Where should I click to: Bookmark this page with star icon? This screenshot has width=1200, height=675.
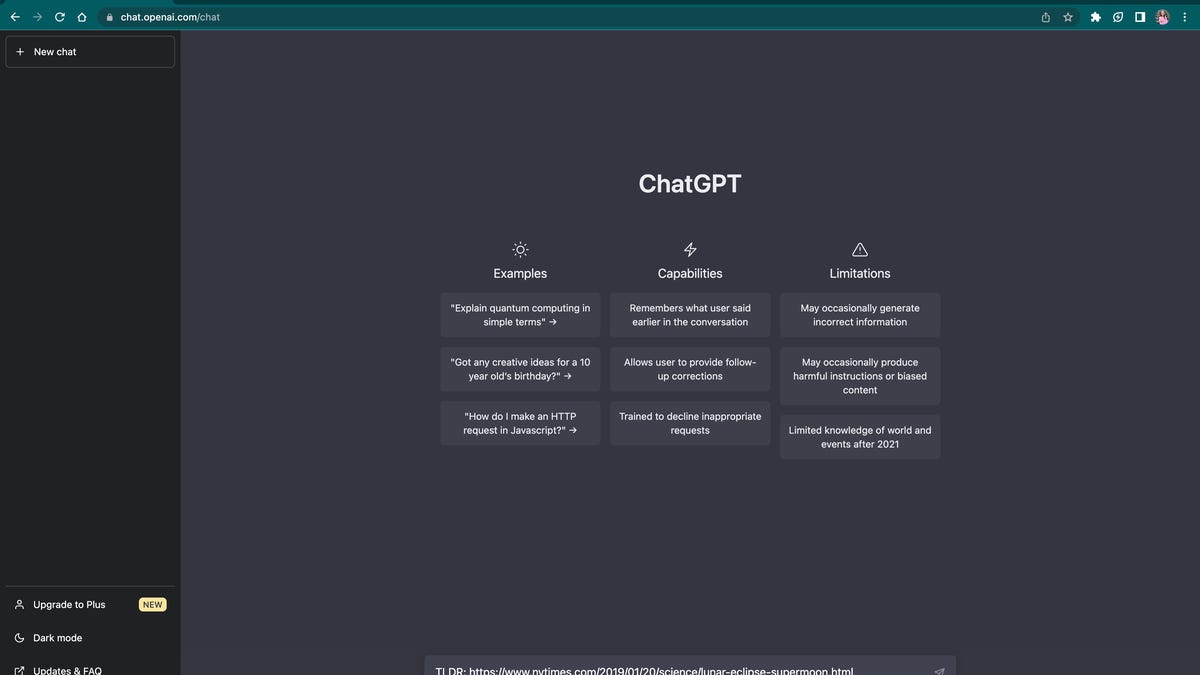pyautogui.click(x=1068, y=17)
